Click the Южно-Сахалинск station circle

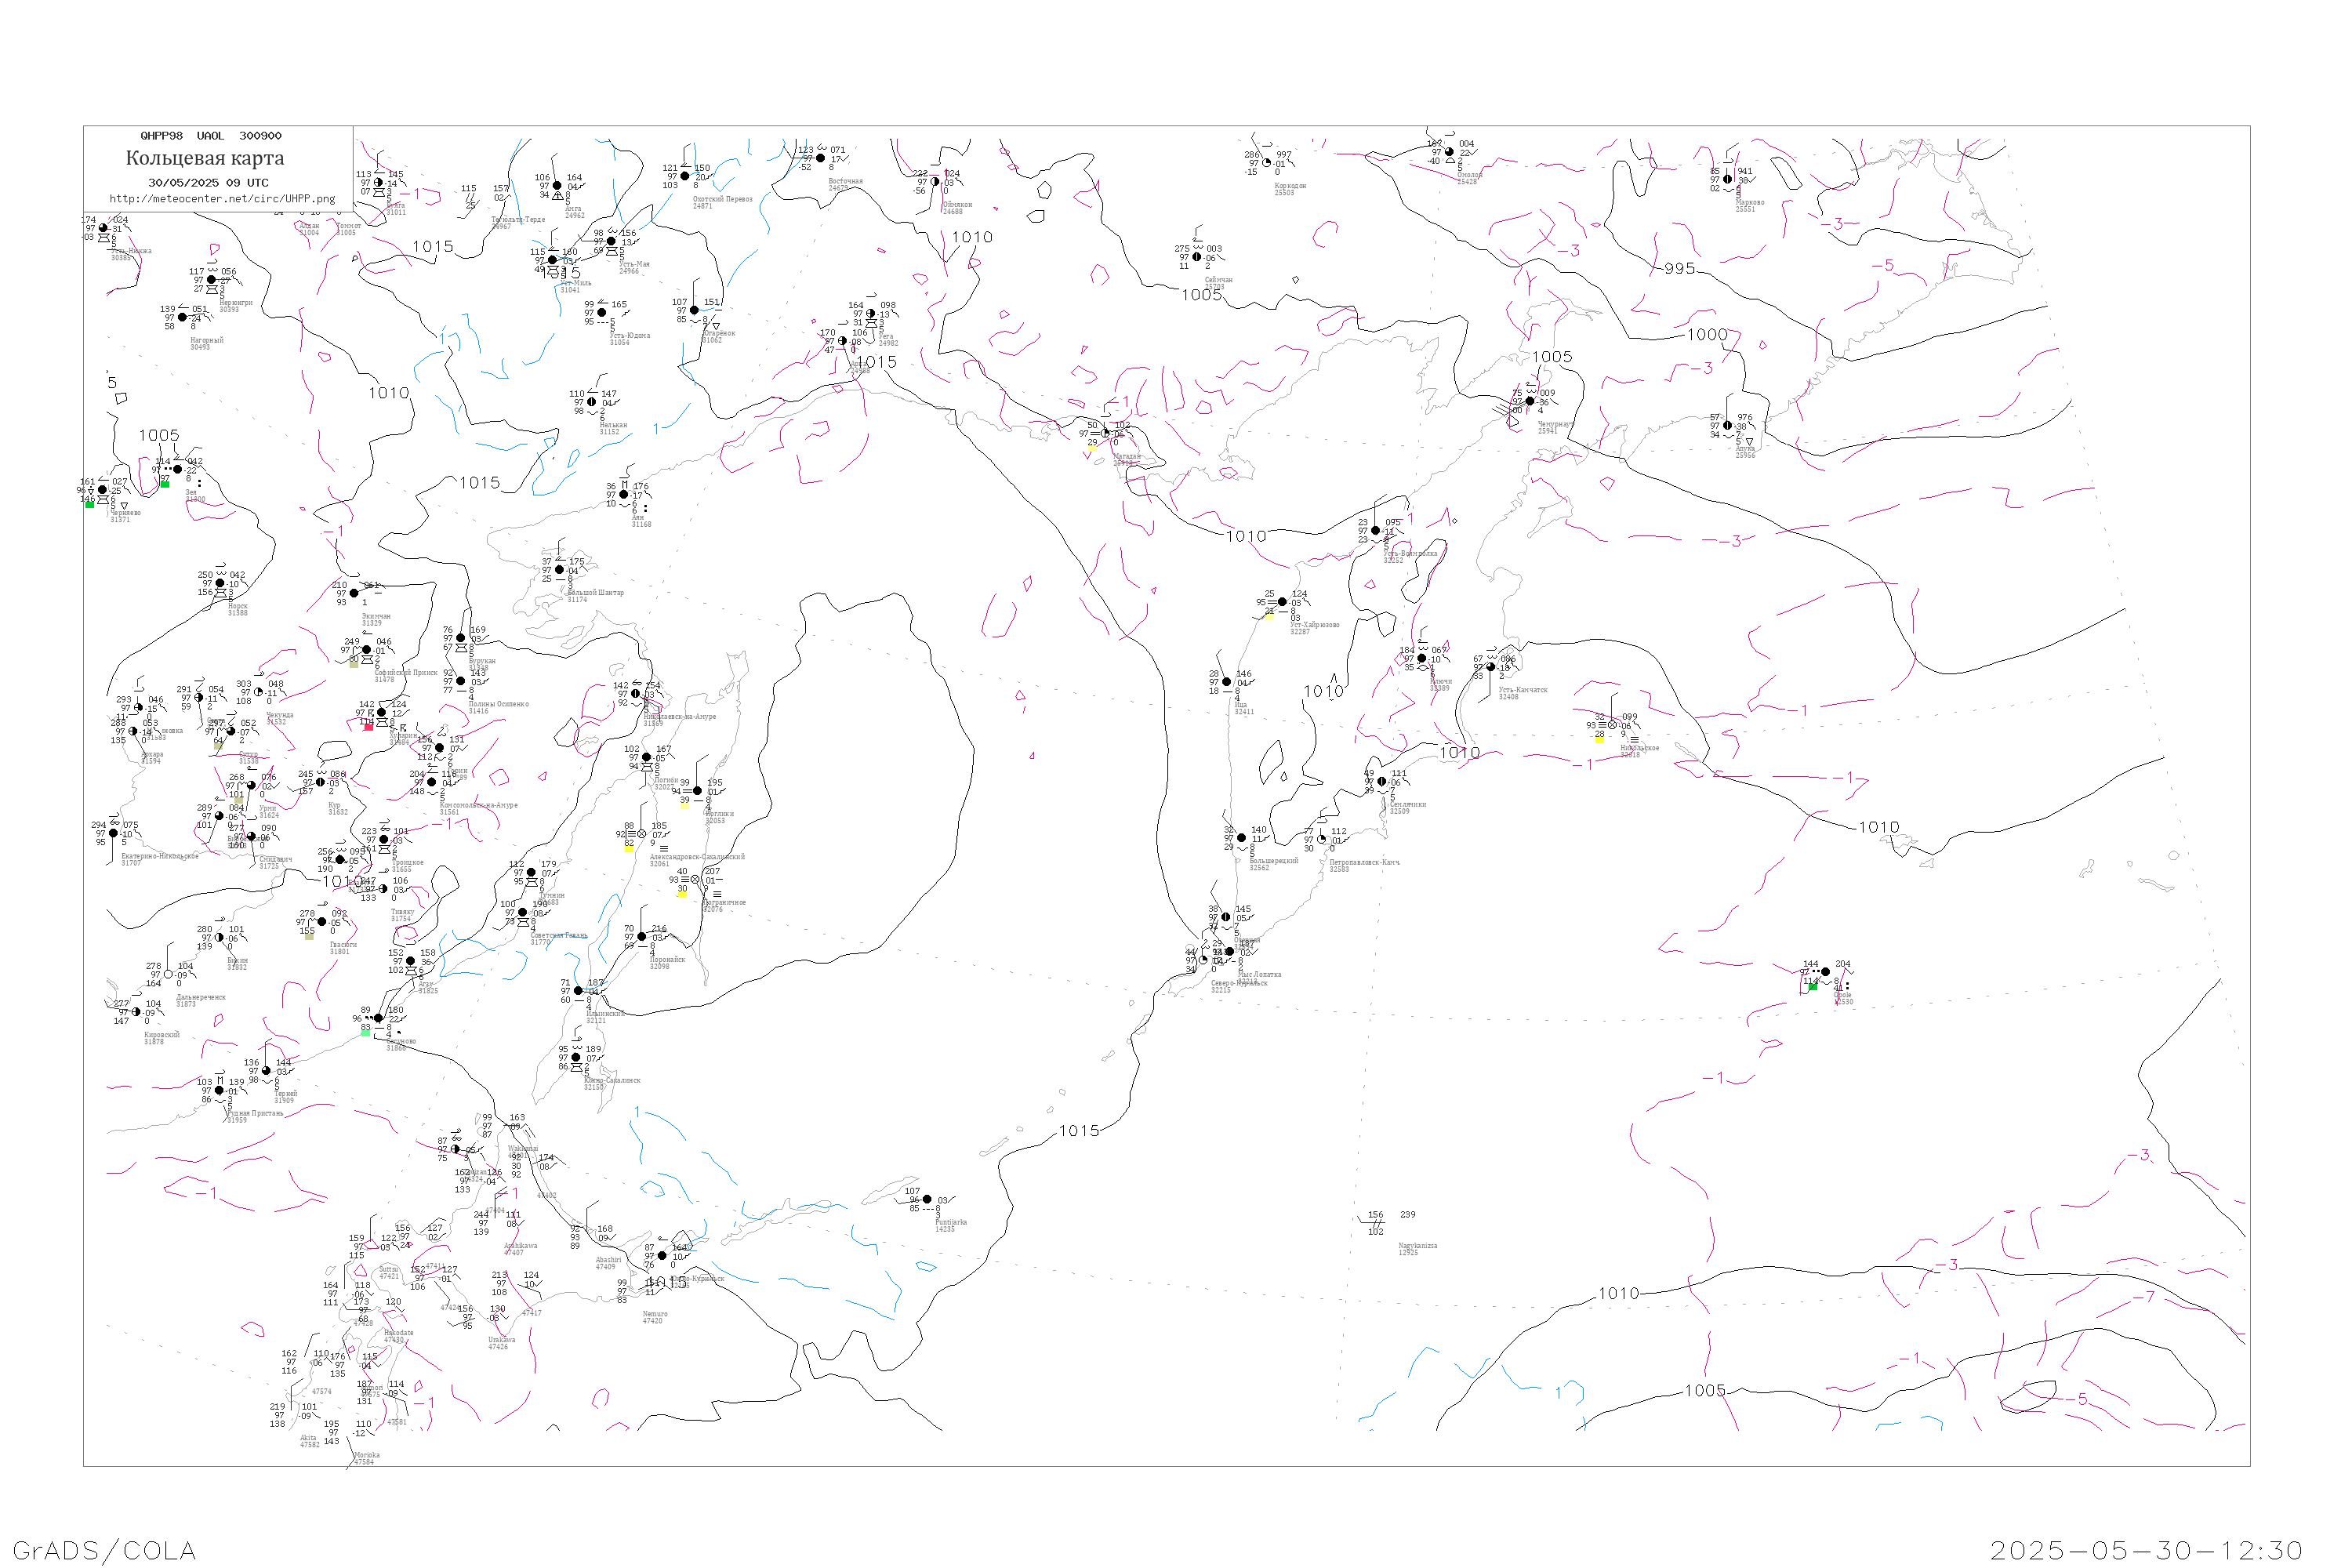(x=575, y=1057)
